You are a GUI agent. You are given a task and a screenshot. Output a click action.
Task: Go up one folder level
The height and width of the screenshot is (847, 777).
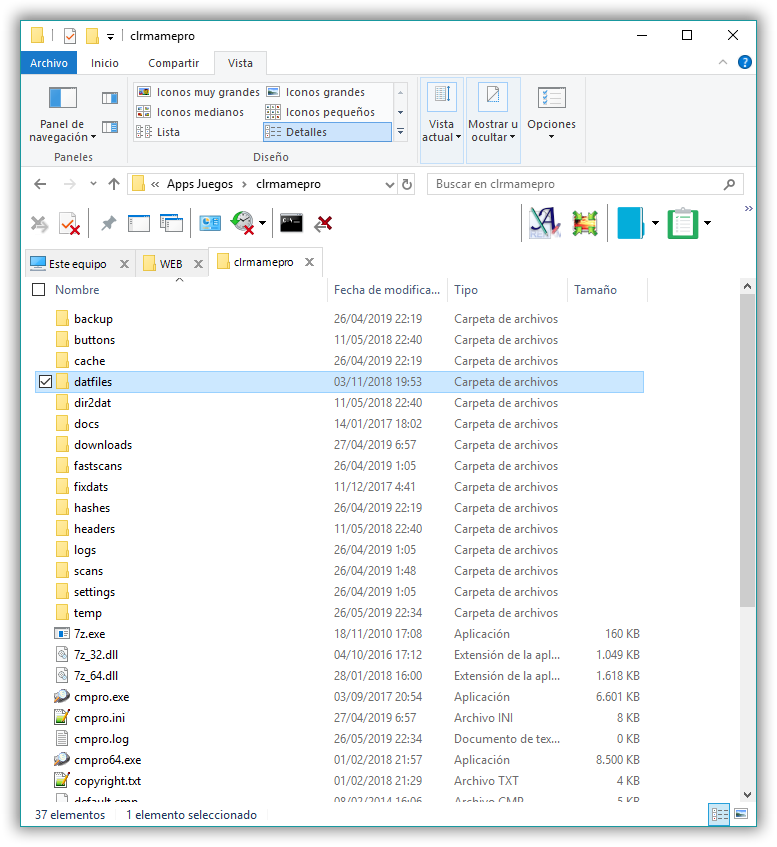[113, 184]
